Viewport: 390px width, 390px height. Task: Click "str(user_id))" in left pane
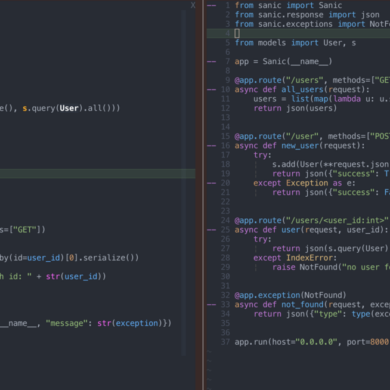click(x=76, y=276)
